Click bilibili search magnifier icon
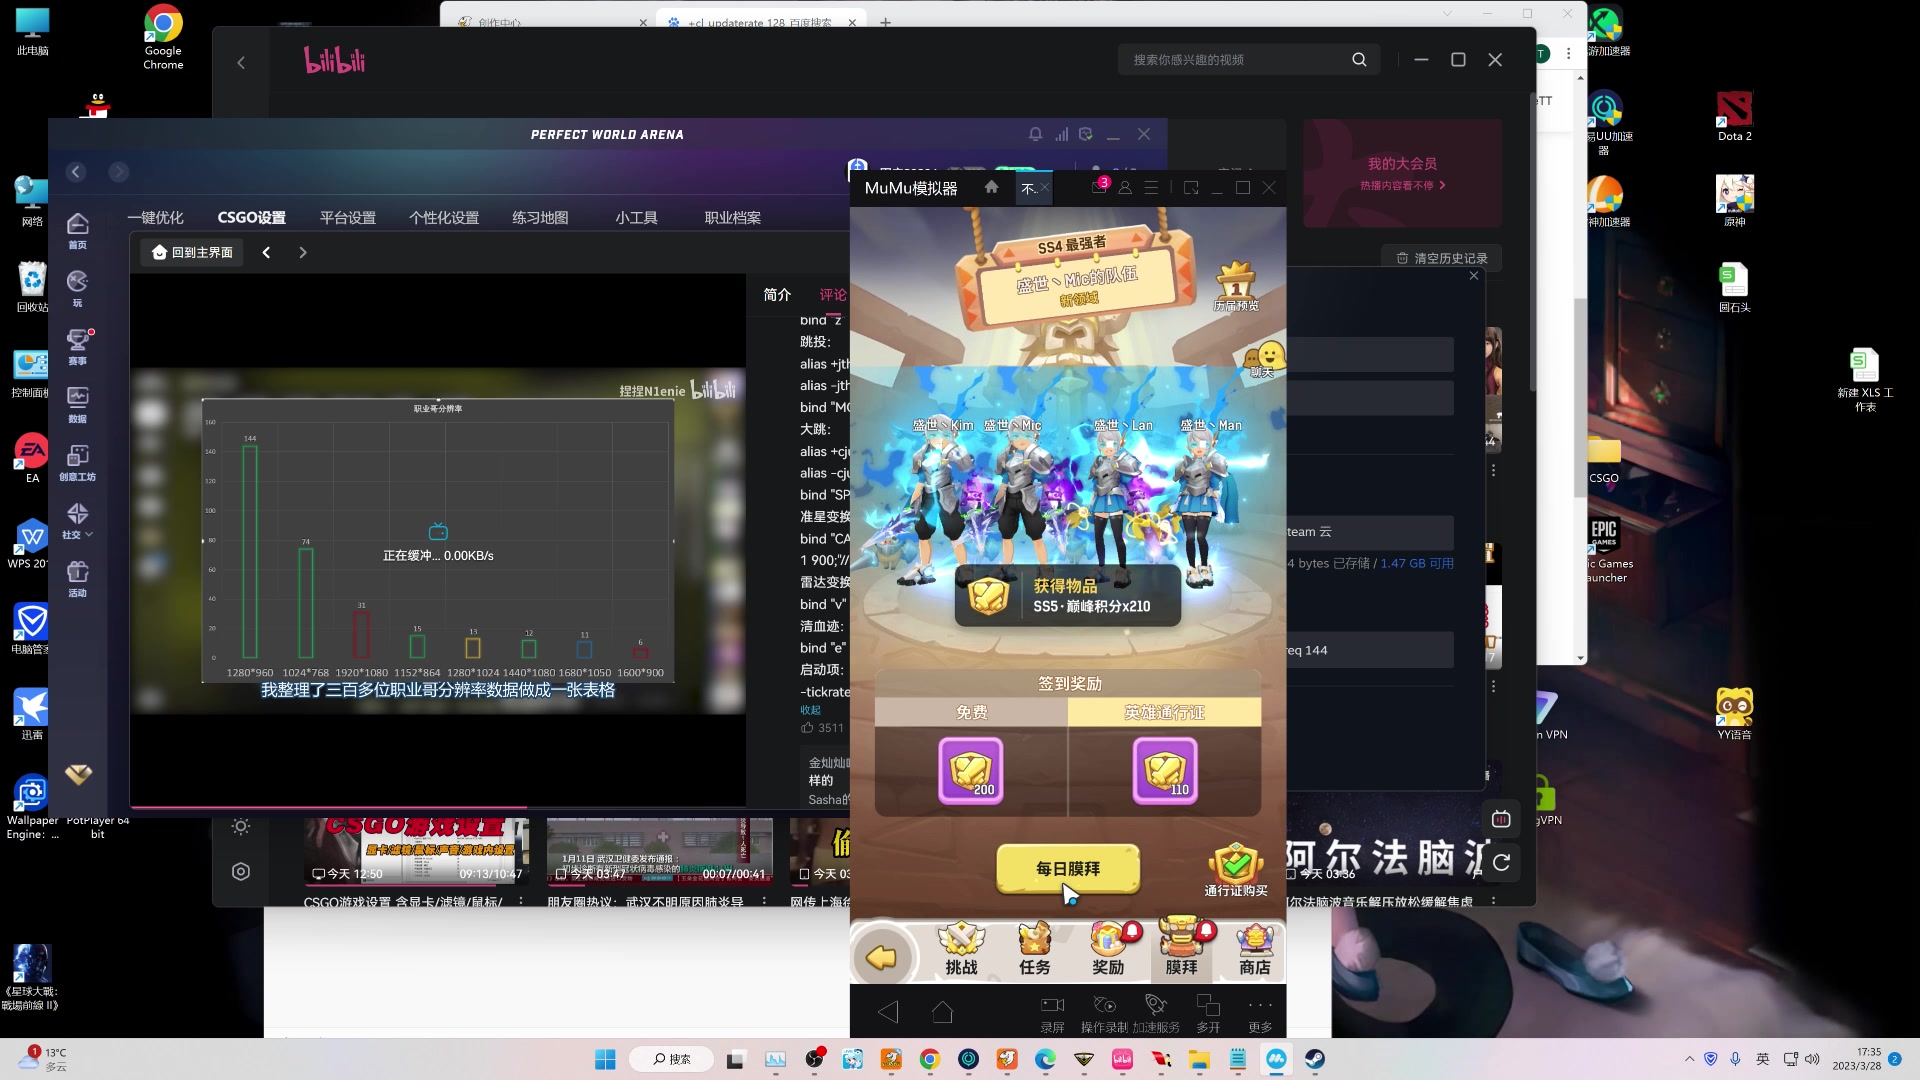Viewport: 1920px width, 1080px height. tap(1359, 60)
